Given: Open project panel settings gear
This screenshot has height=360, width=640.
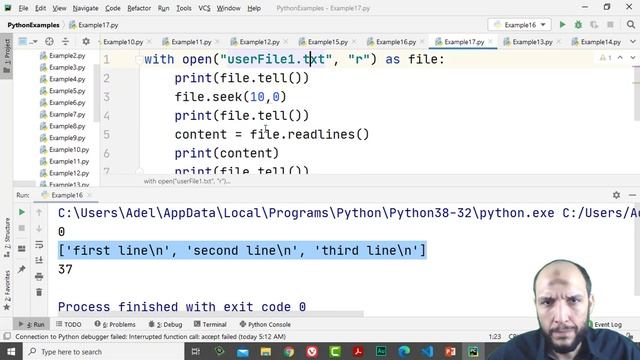Looking at the screenshot, I should pyautogui.click(x=86, y=42).
